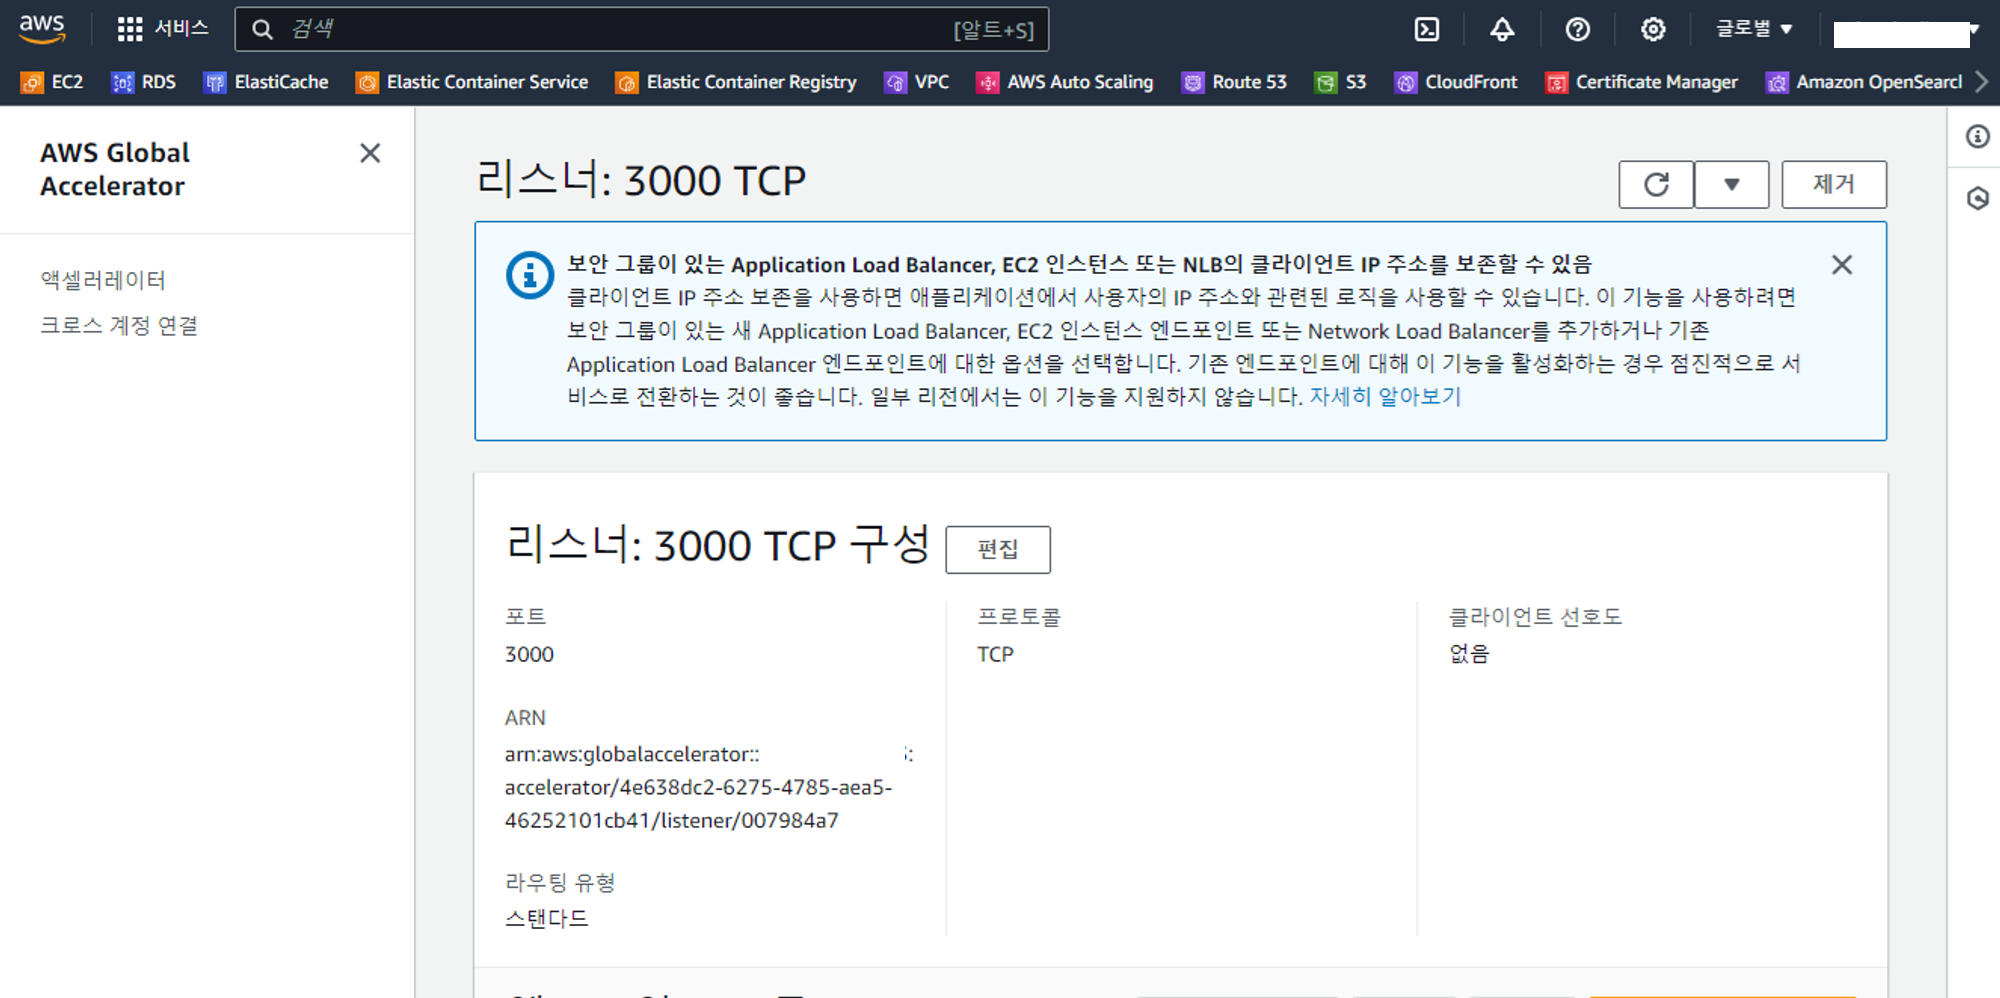
Task: Follow the 자세히 알아보기 link
Action: tap(1385, 397)
